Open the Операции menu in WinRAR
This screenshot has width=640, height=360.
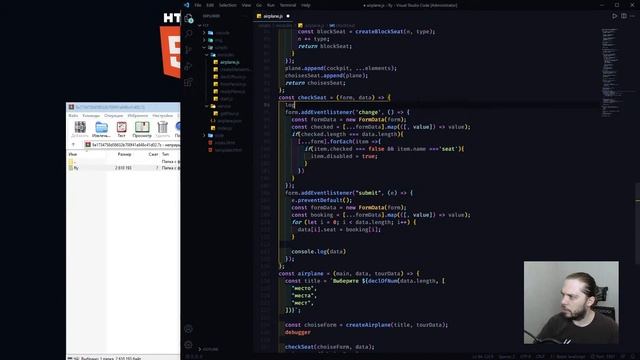click(x=113, y=116)
